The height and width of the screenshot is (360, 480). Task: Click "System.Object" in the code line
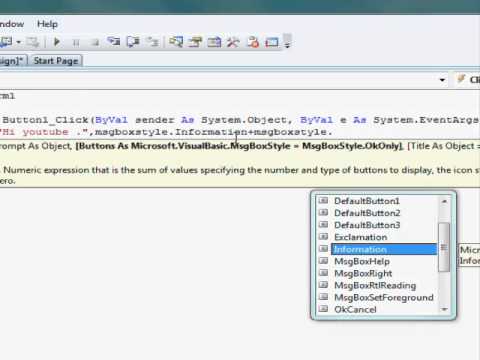[244, 120]
